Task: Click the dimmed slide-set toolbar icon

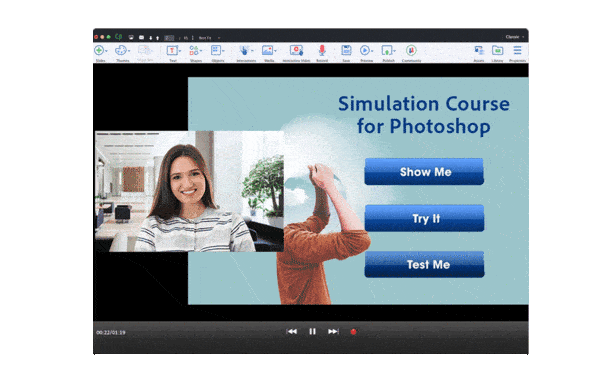Action: (x=145, y=50)
